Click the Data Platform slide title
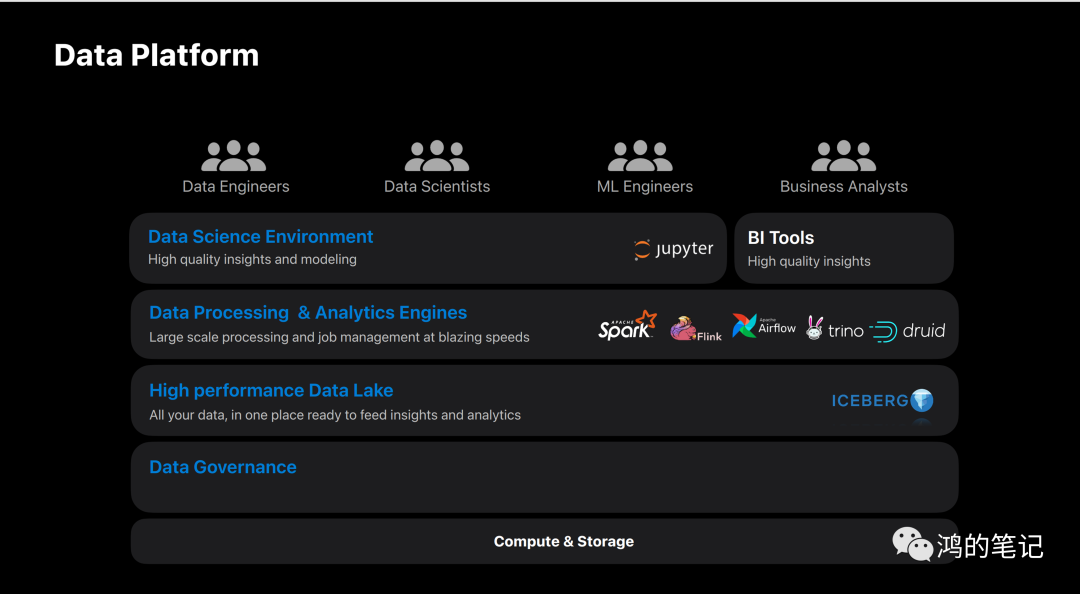The width and height of the screenshot is (1080, 594). (156, 55)
